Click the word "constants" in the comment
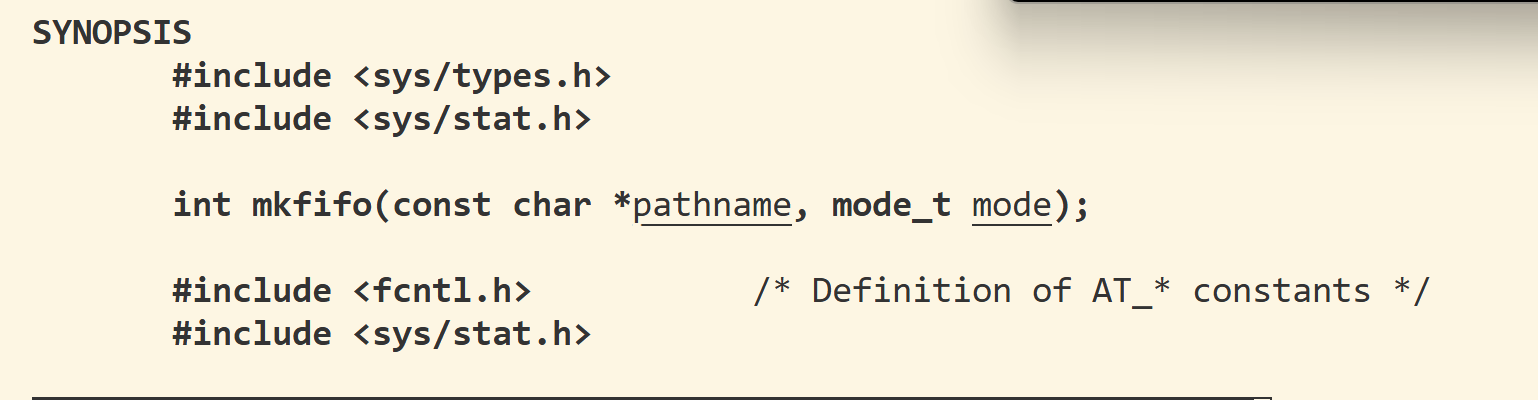 click(1281, 291)
